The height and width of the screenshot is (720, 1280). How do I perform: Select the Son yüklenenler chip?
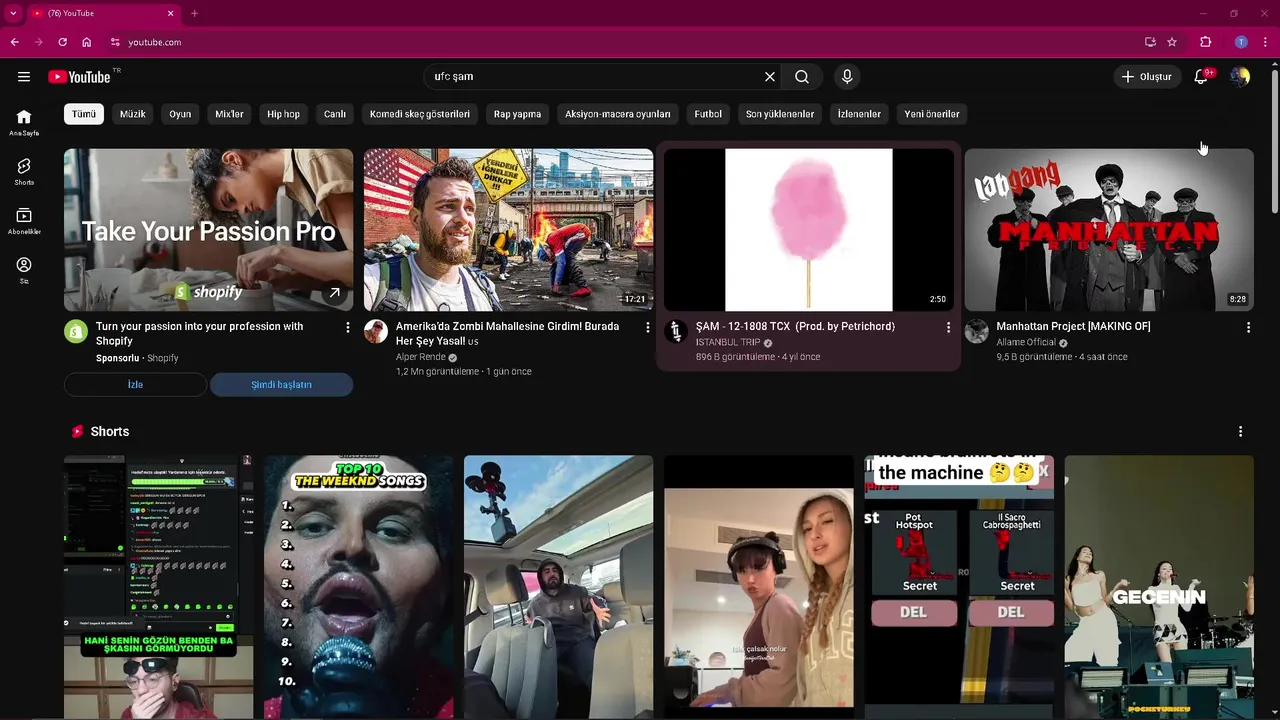(780, 114)
